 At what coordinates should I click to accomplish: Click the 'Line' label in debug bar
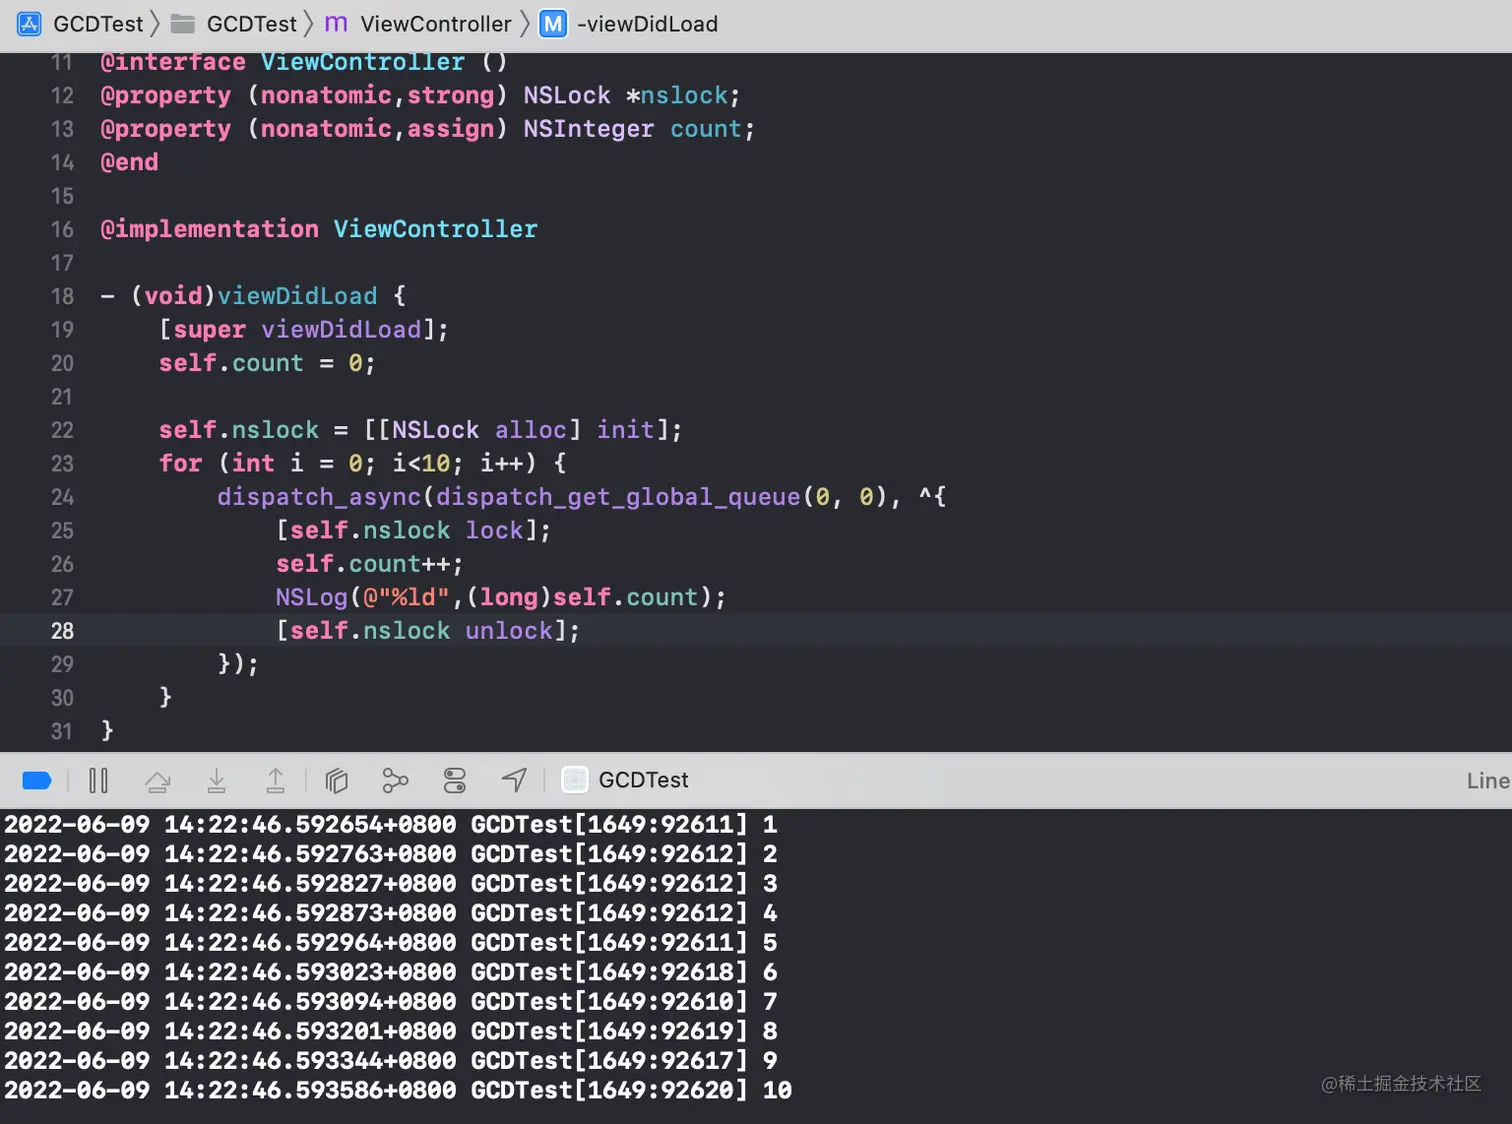point(1488,781)
